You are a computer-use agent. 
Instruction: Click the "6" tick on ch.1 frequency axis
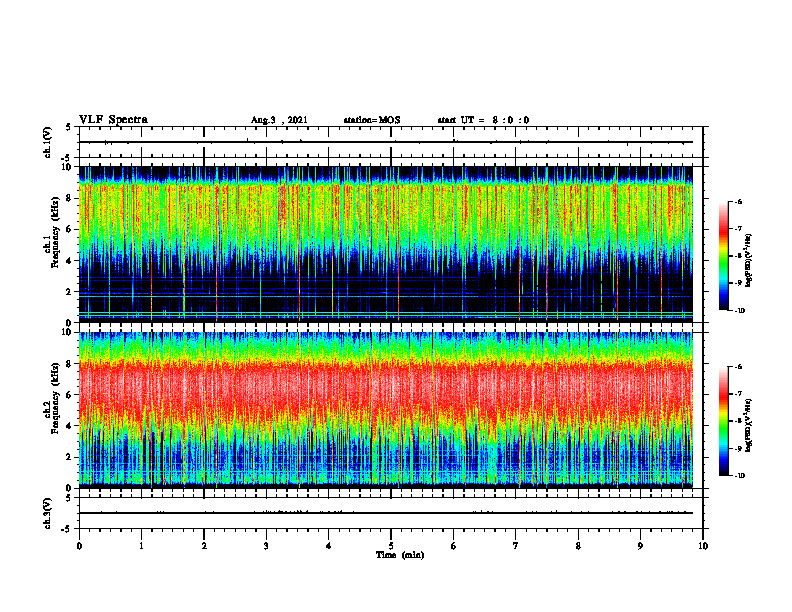[x=70, y=230]
